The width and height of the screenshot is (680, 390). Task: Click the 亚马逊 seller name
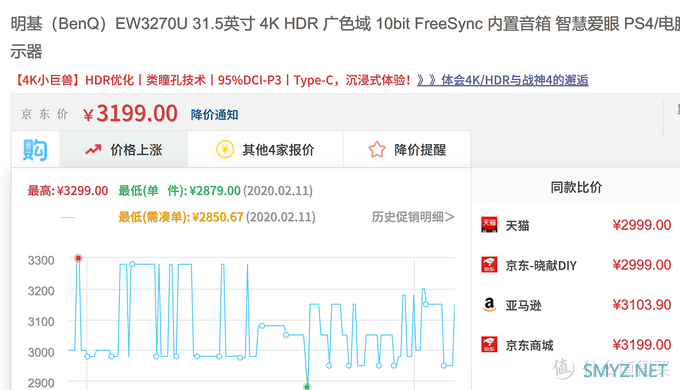523,305
